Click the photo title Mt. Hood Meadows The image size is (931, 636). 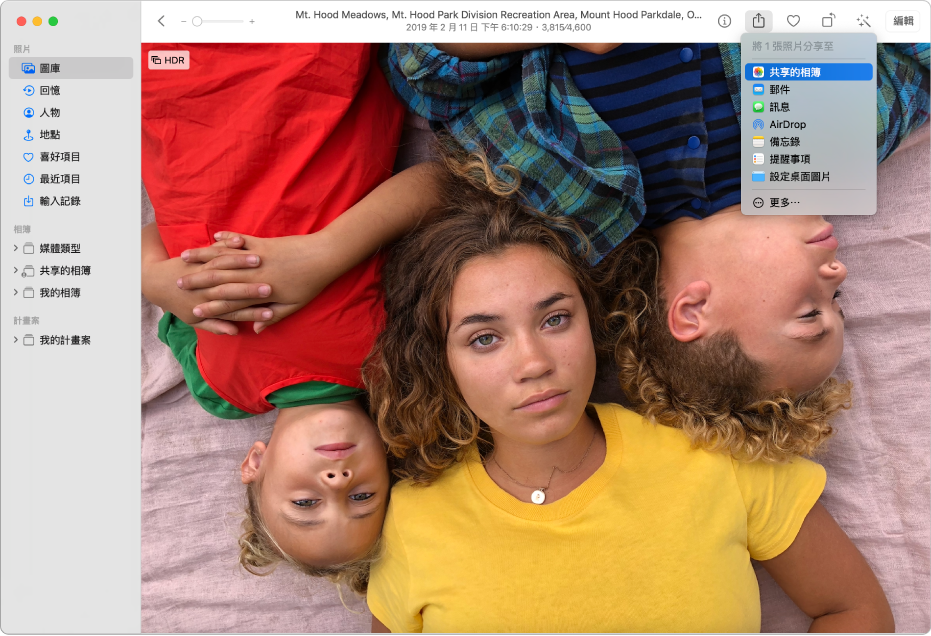tap(499, 15)
